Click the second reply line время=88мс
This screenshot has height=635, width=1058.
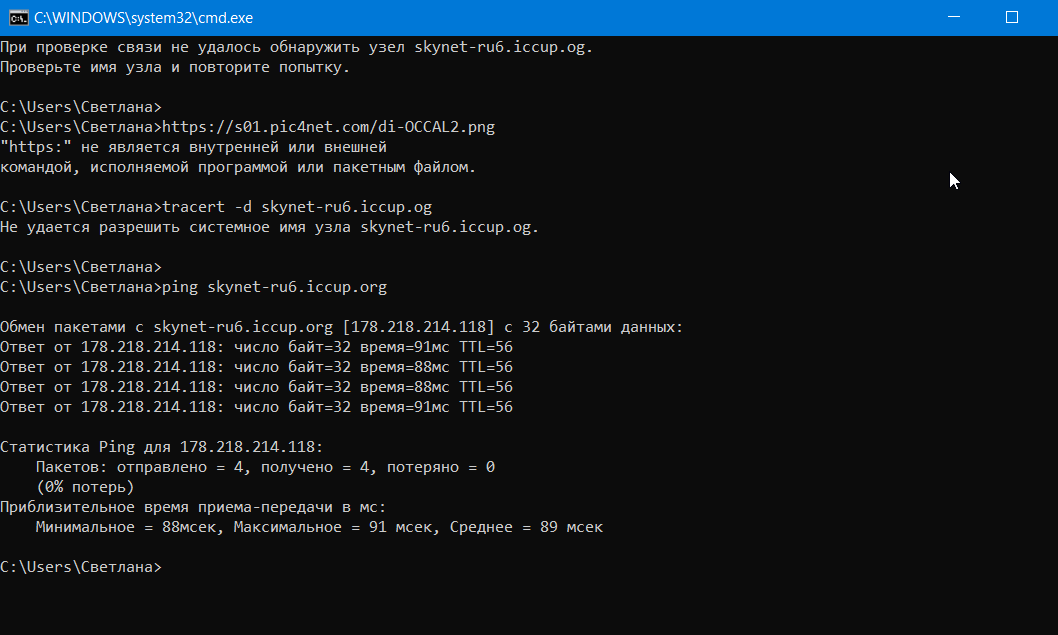(x=256, y=367)
